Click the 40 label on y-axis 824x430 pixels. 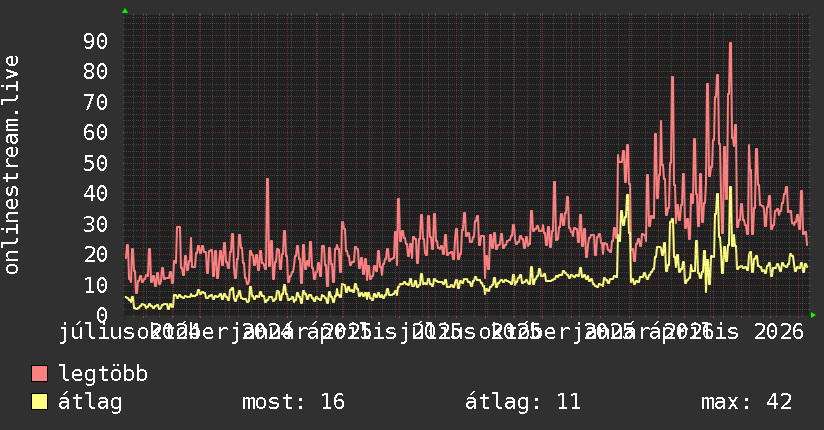coord(96,193)
